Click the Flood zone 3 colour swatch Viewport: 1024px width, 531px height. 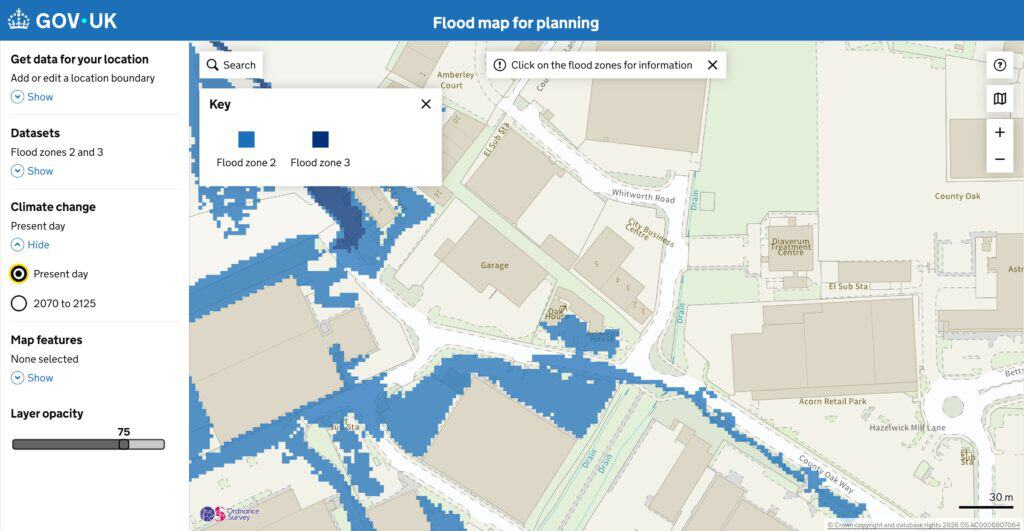click(320, 139)
